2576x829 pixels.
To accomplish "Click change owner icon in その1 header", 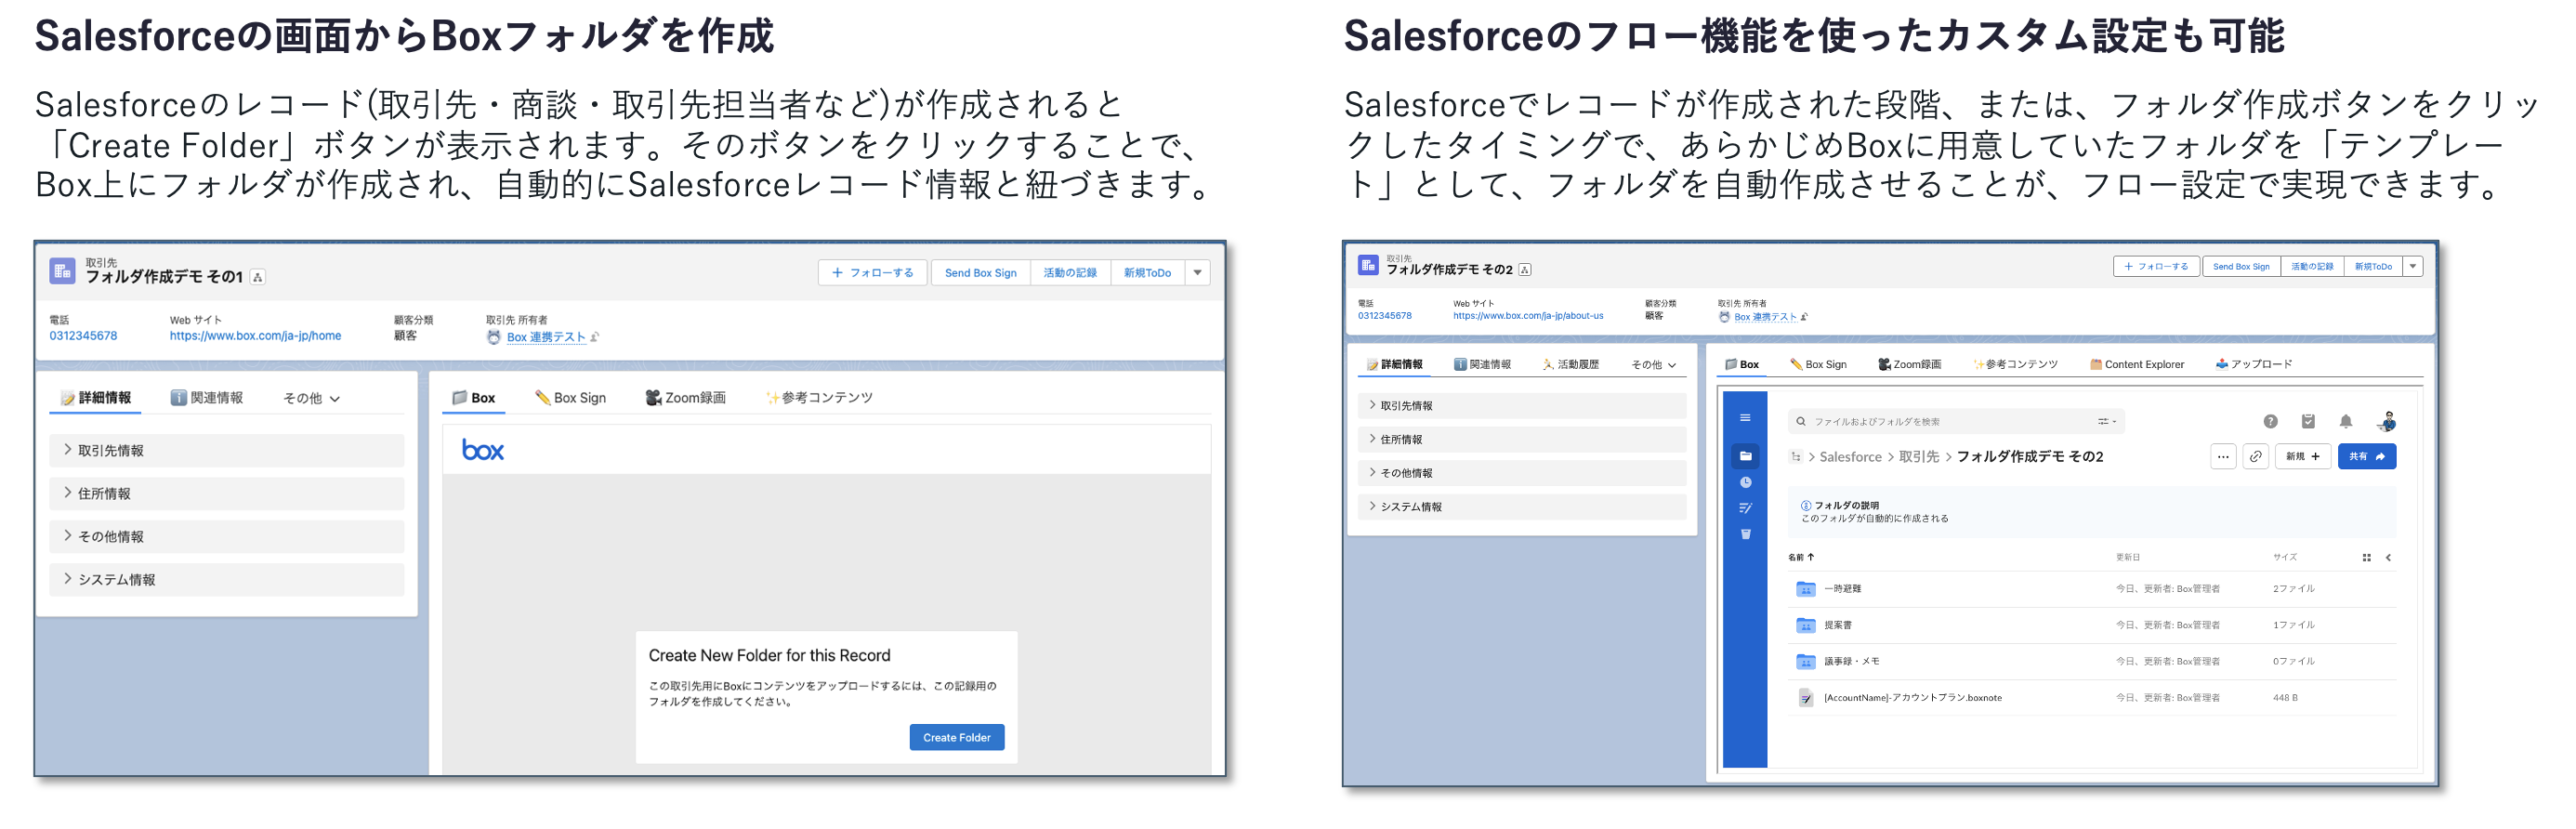I will click(x=595, y=337).
